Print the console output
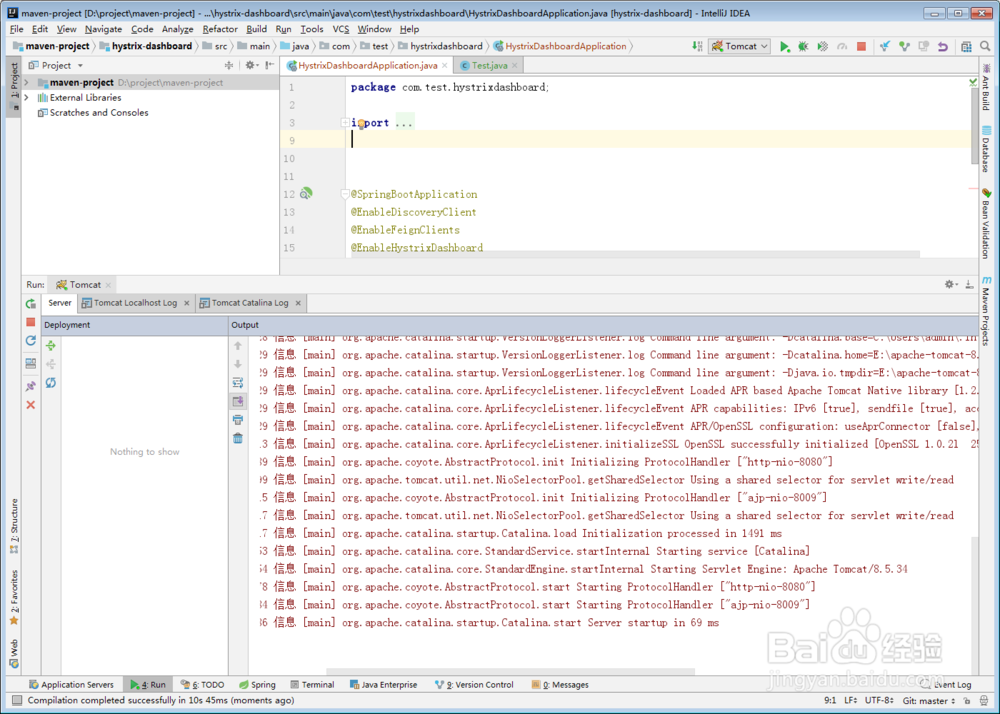 [238, 419]
